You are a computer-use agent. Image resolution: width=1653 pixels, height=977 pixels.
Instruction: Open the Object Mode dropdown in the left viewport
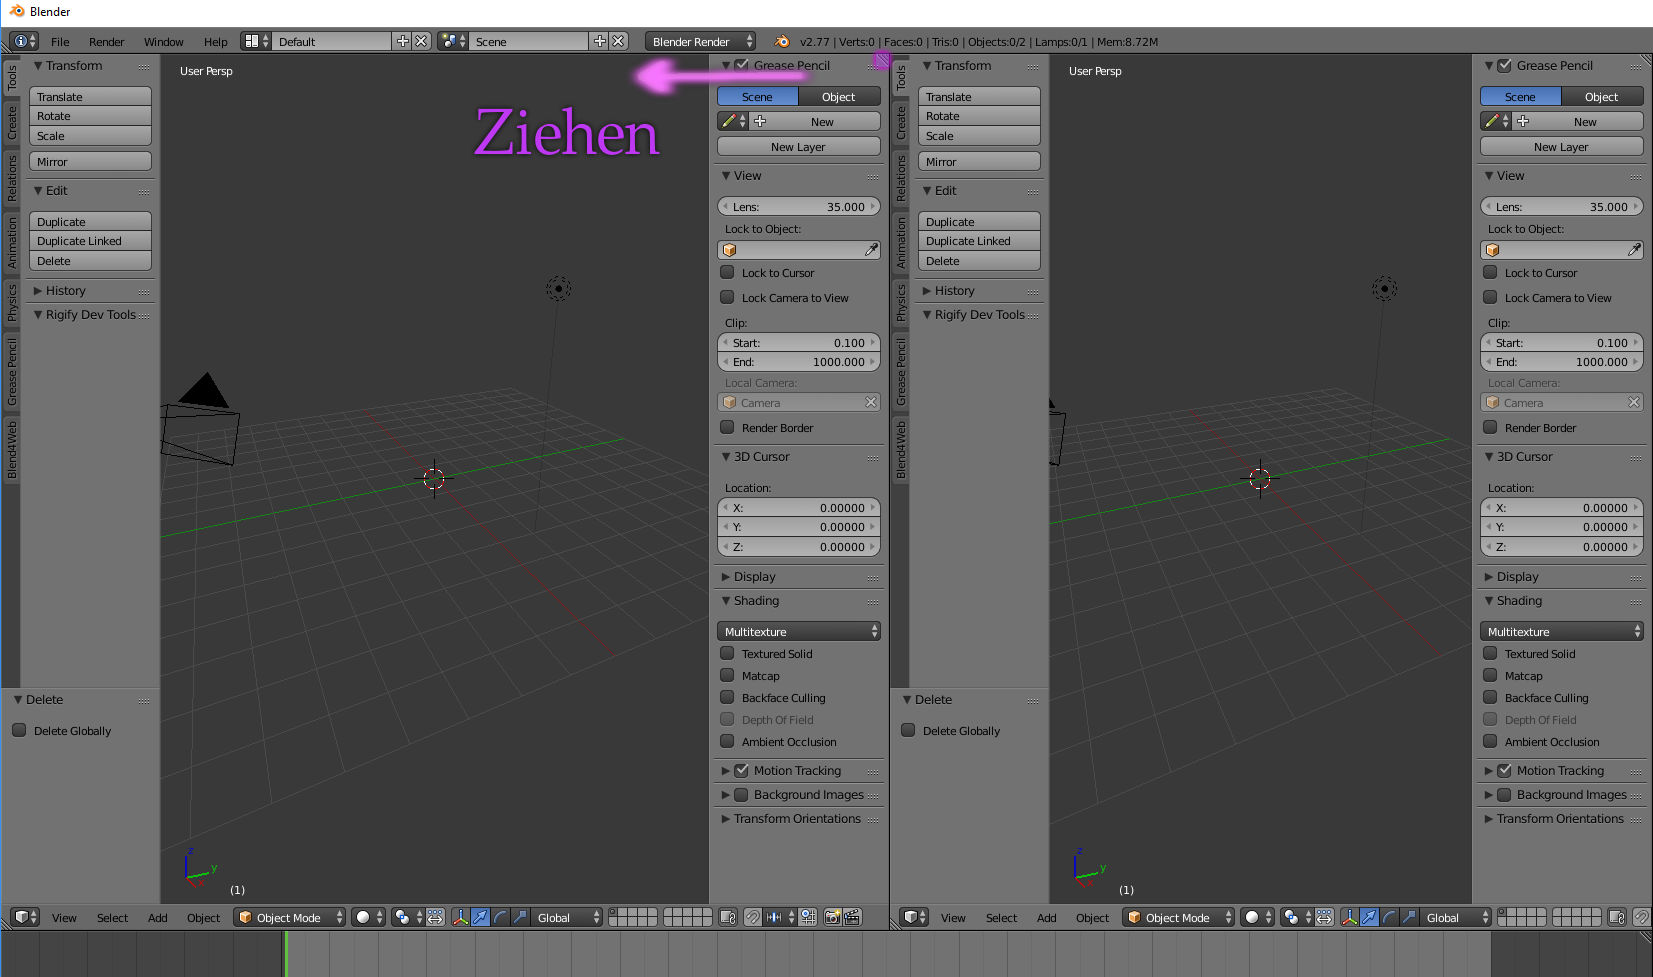coord(290,917)
